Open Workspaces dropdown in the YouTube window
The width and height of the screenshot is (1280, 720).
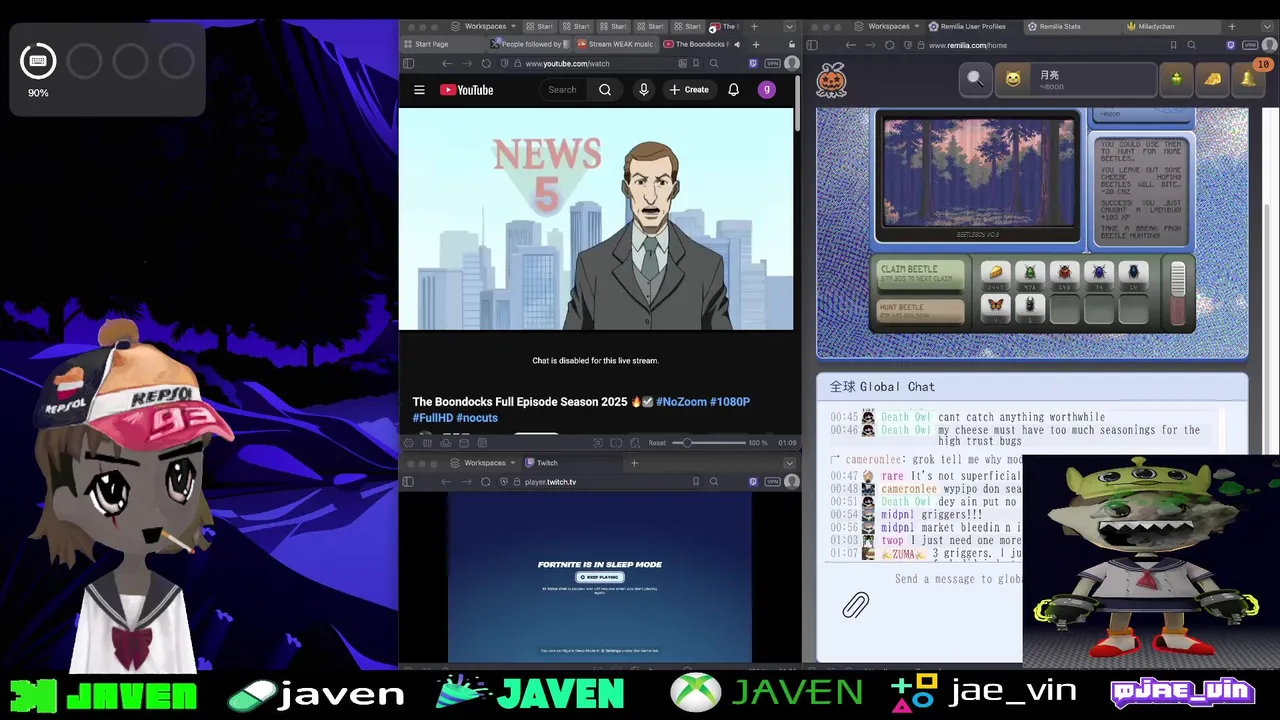[484, 26]
